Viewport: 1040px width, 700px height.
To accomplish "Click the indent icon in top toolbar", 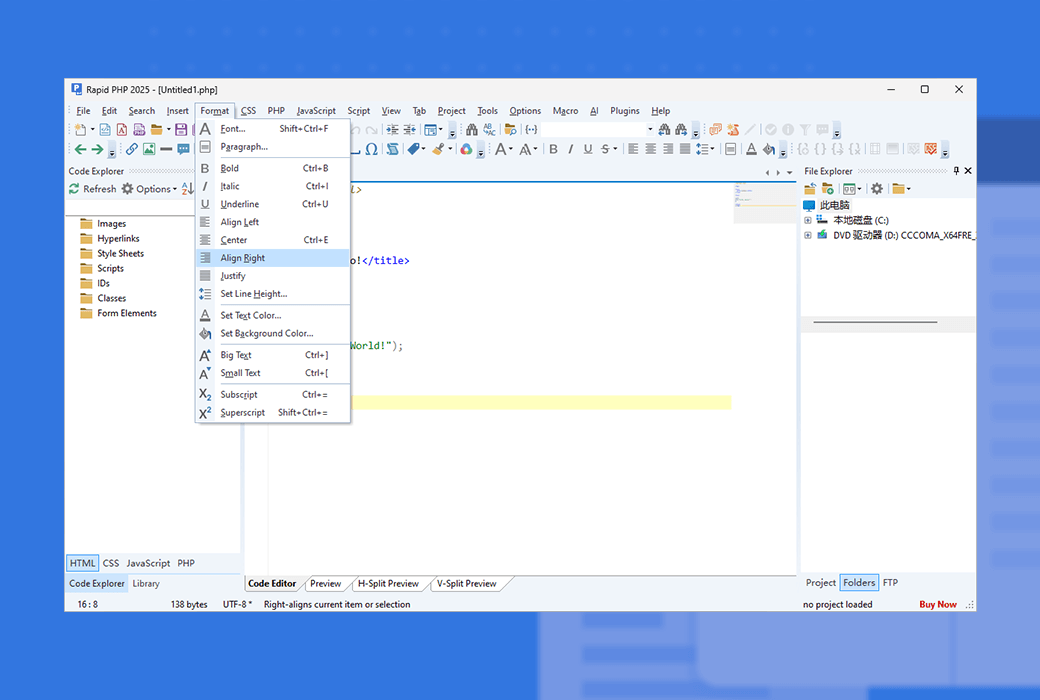I will coord(392,129).
